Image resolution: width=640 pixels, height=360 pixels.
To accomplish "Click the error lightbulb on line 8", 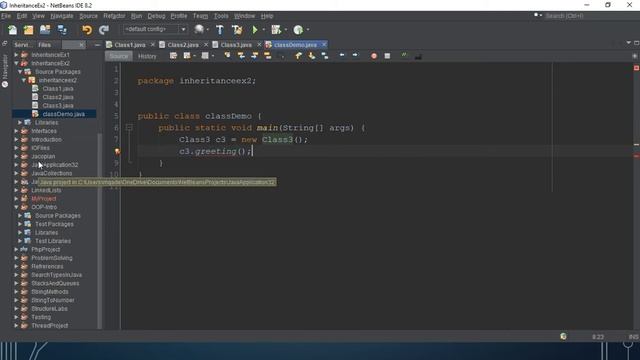I will (117, 151).
